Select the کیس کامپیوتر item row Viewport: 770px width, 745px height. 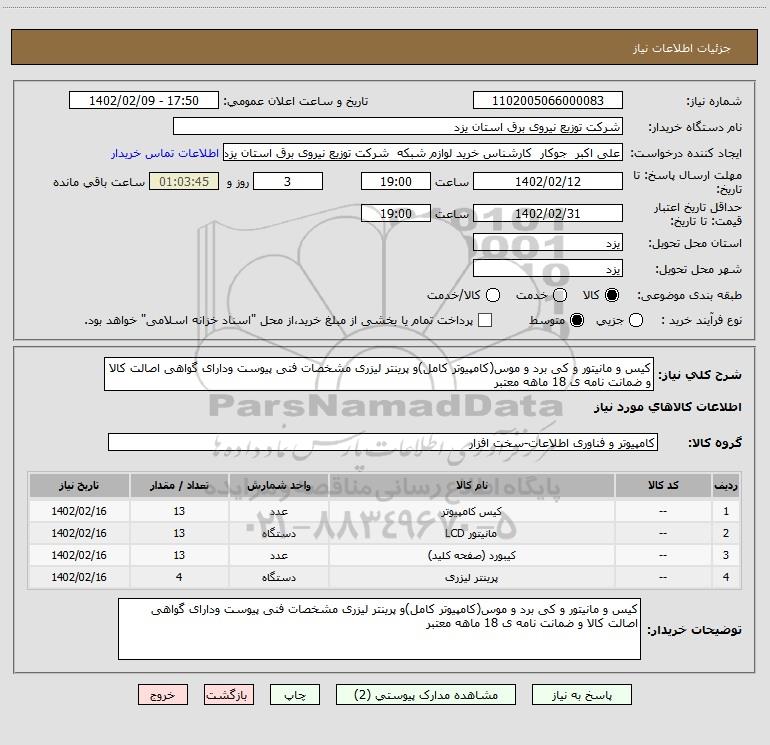385,511
